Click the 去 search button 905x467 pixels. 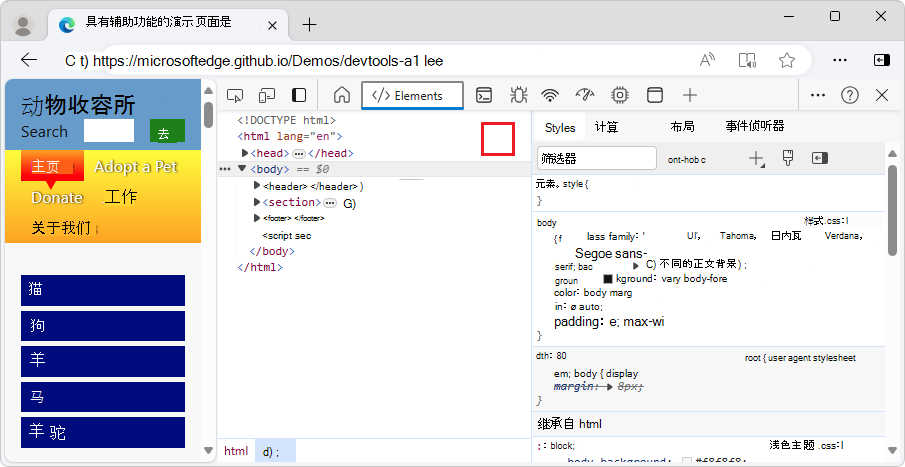click(167, 131)
